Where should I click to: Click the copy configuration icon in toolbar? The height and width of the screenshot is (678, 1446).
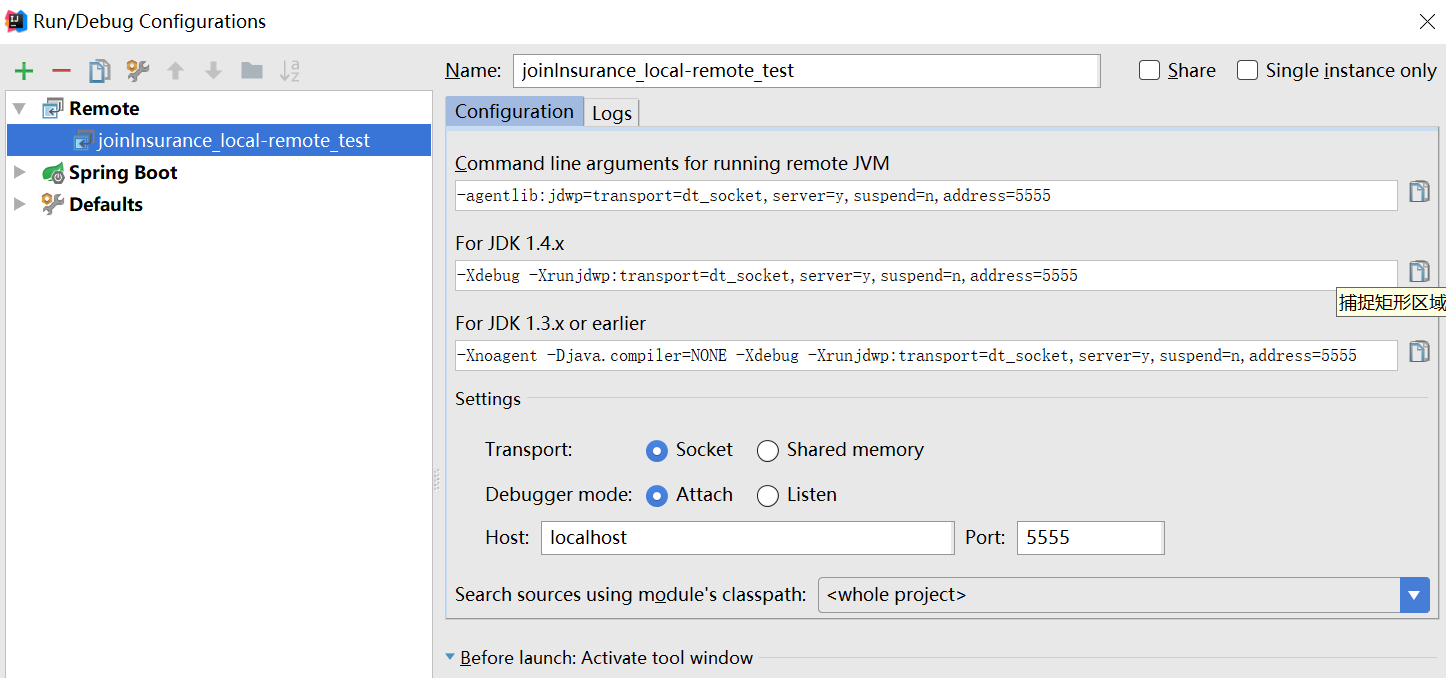[x=99, y=71]
